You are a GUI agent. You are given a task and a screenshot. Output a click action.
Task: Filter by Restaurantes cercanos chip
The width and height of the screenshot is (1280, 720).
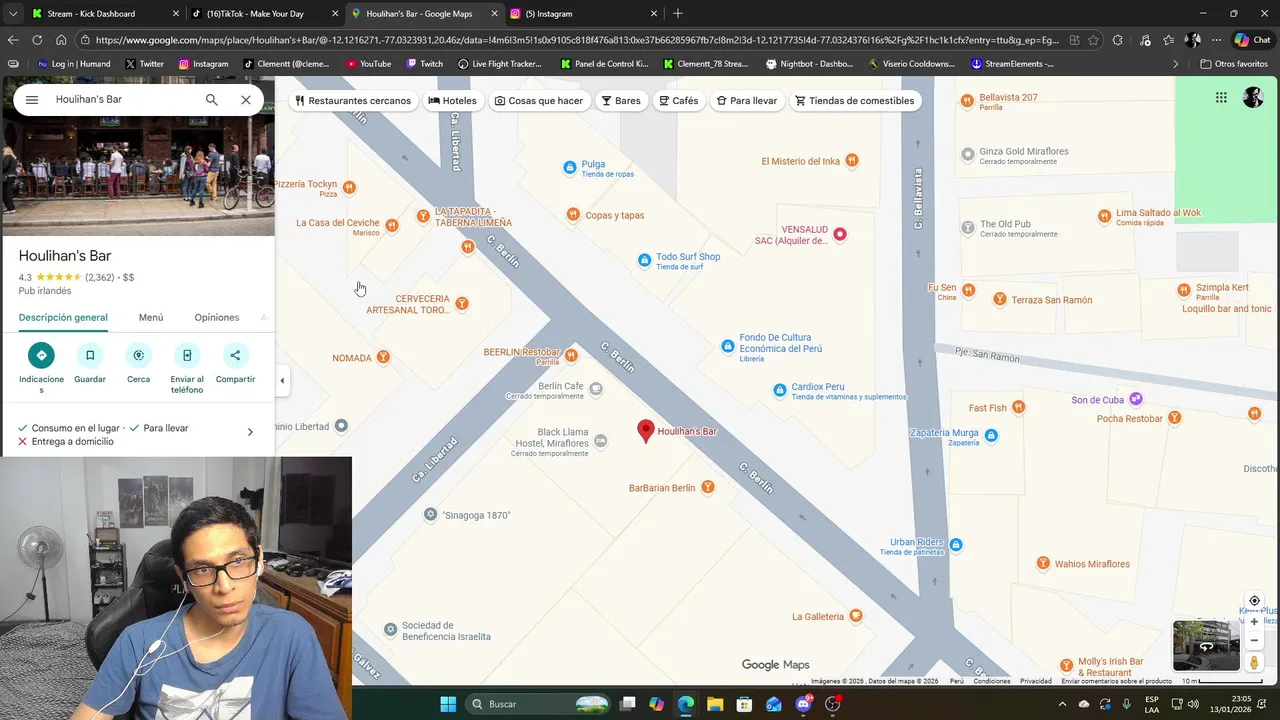[x=353, y=101]
